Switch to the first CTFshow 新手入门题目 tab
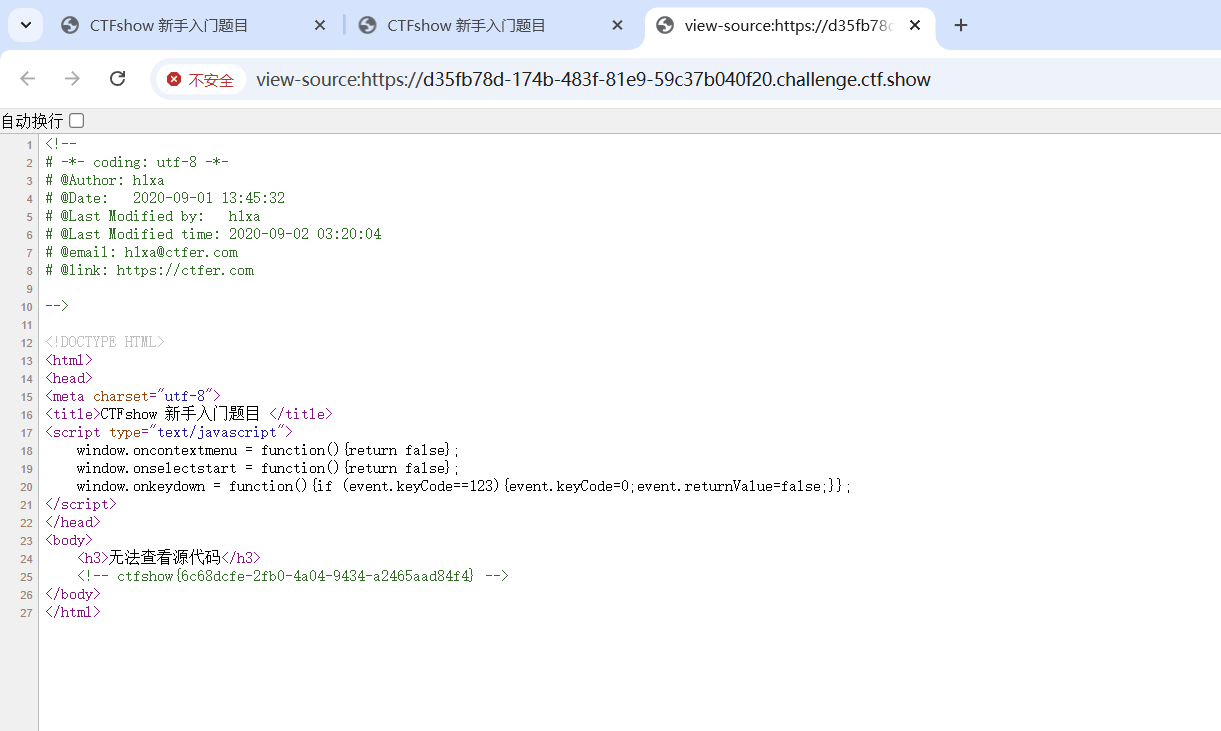Image resolution: width=1221 pixels, height=731 pixels. point(168,26)
